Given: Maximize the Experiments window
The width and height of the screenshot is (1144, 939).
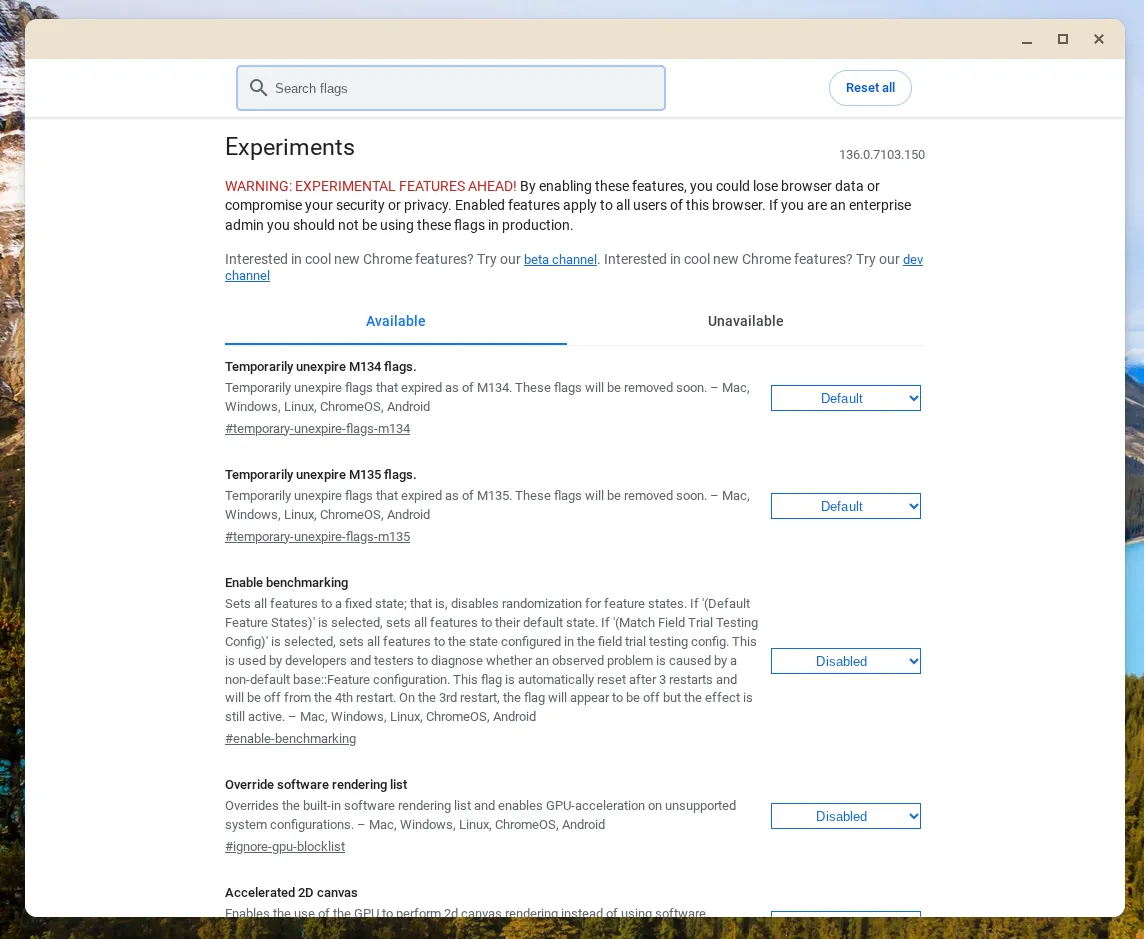Looking at the screenshot, I should click(x=1063, y=40).
